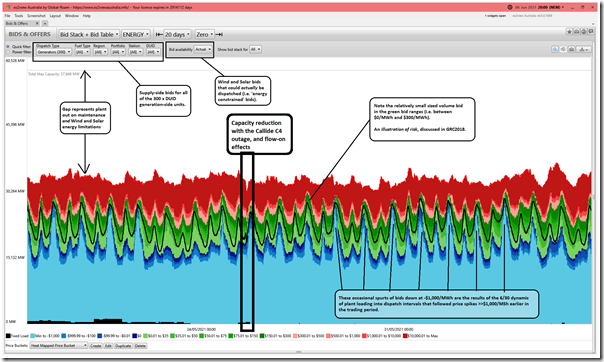Viewport: 604px width, 362px height.
Task: Click the $0 dark blue legend swatch
Action: click(134, 336)
